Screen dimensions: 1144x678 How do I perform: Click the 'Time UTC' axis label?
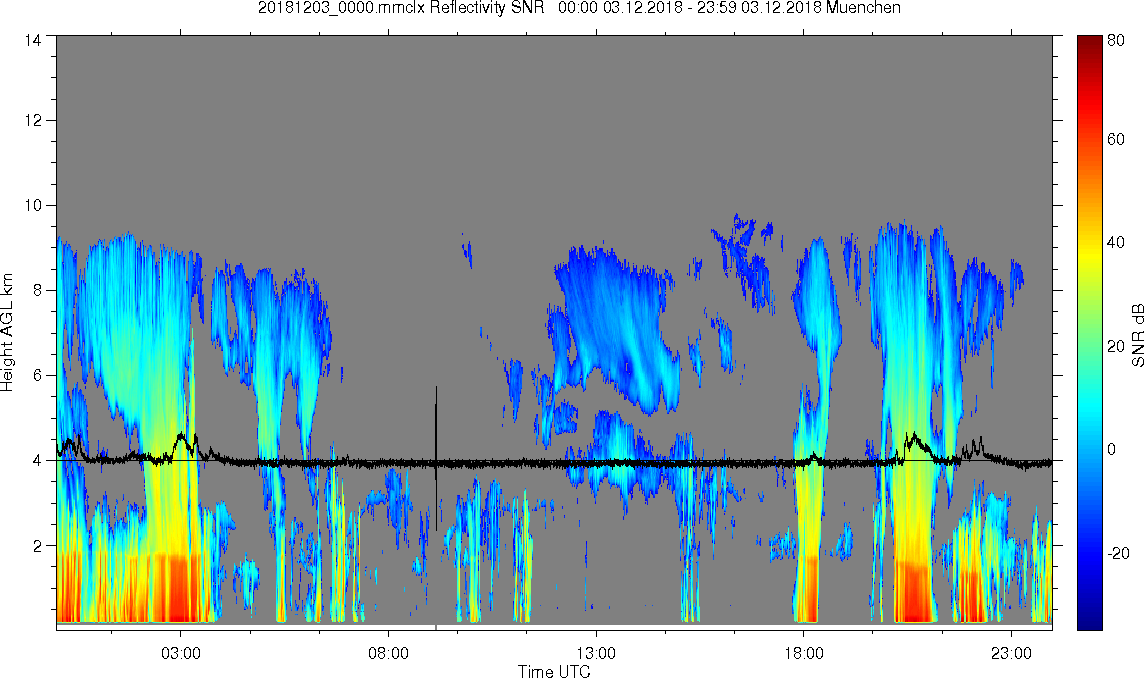pos(554,671)
